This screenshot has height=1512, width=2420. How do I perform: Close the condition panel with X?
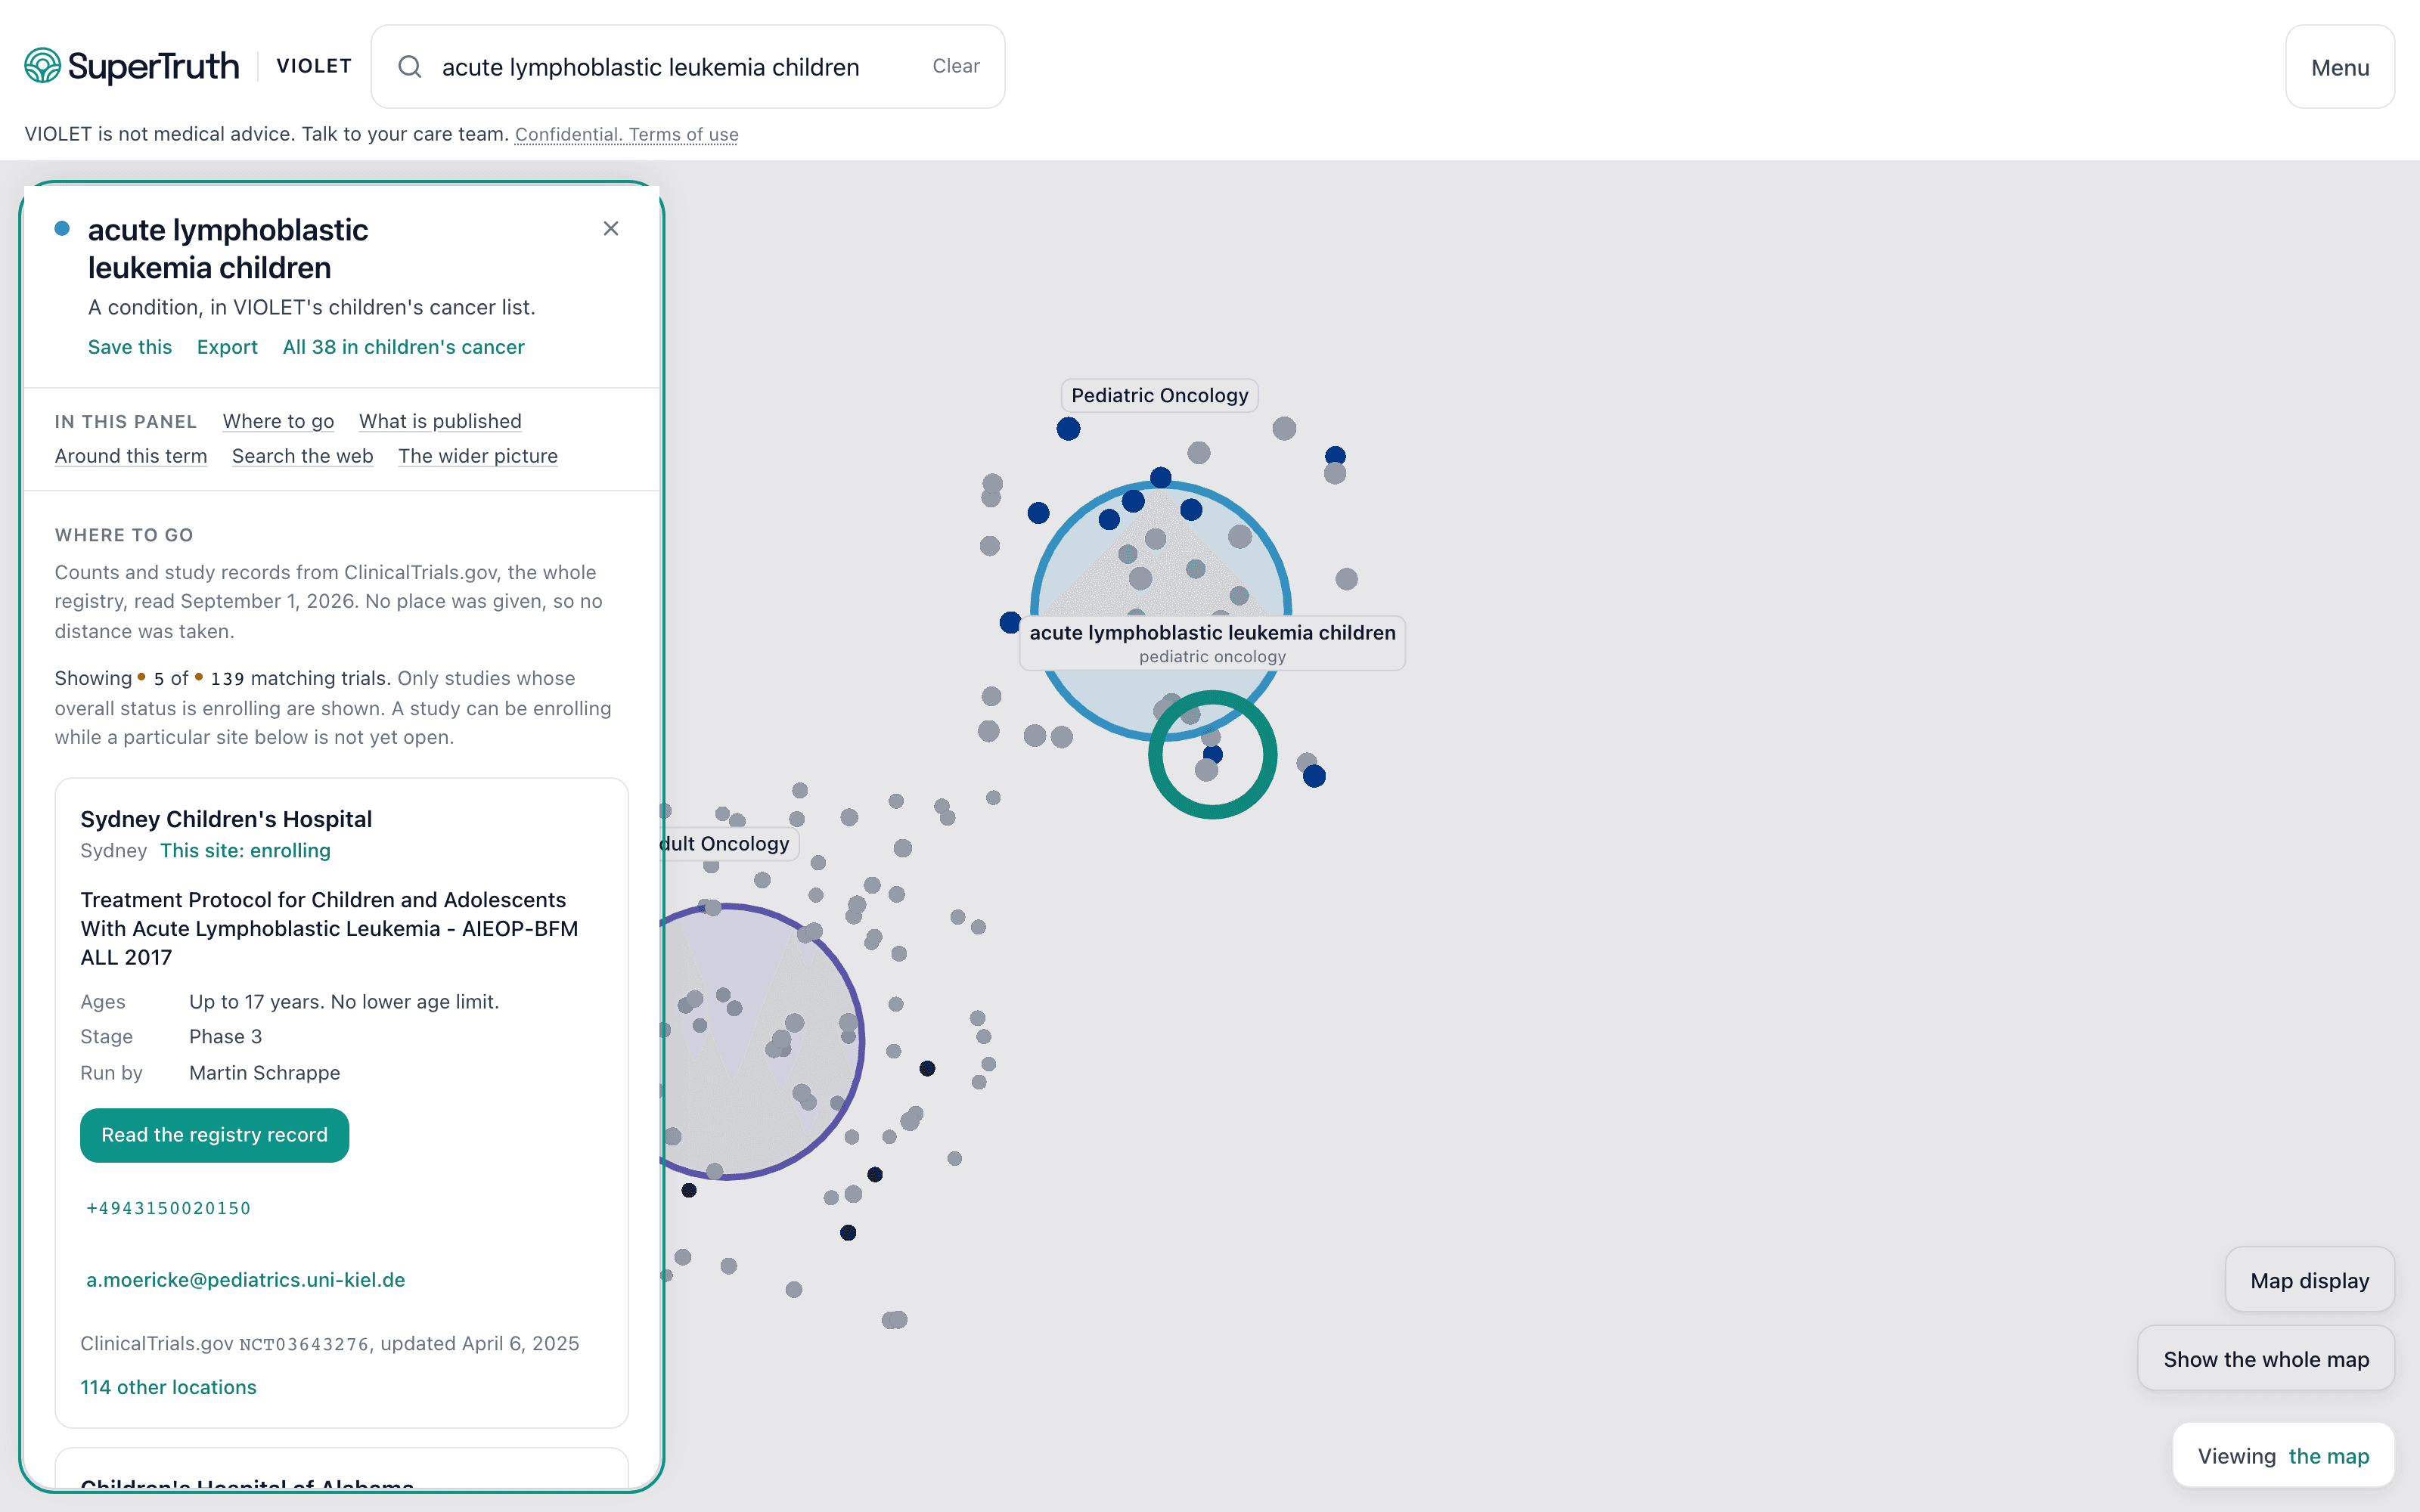pyautogui.click(x=611, y=229)
